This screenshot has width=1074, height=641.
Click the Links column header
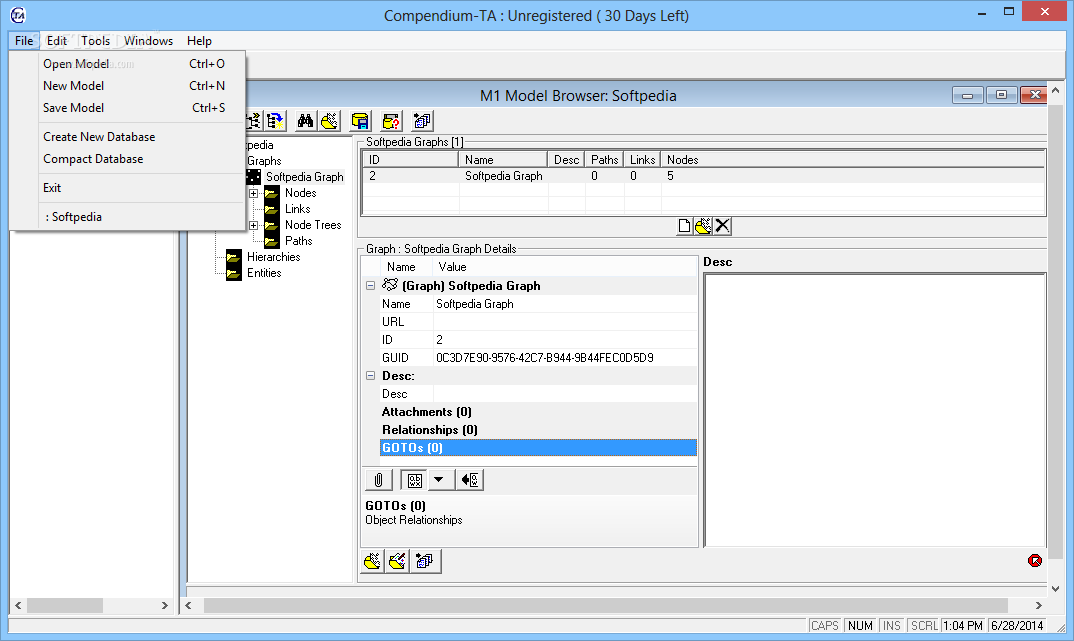tap(642, 160)
